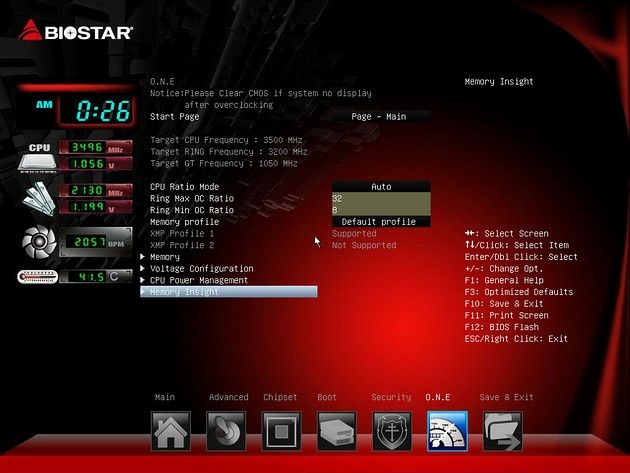This screenshot has height=473, width=630.
Task: Click the 'F10: Save & Exit' hint
Action: pos(504,303)
